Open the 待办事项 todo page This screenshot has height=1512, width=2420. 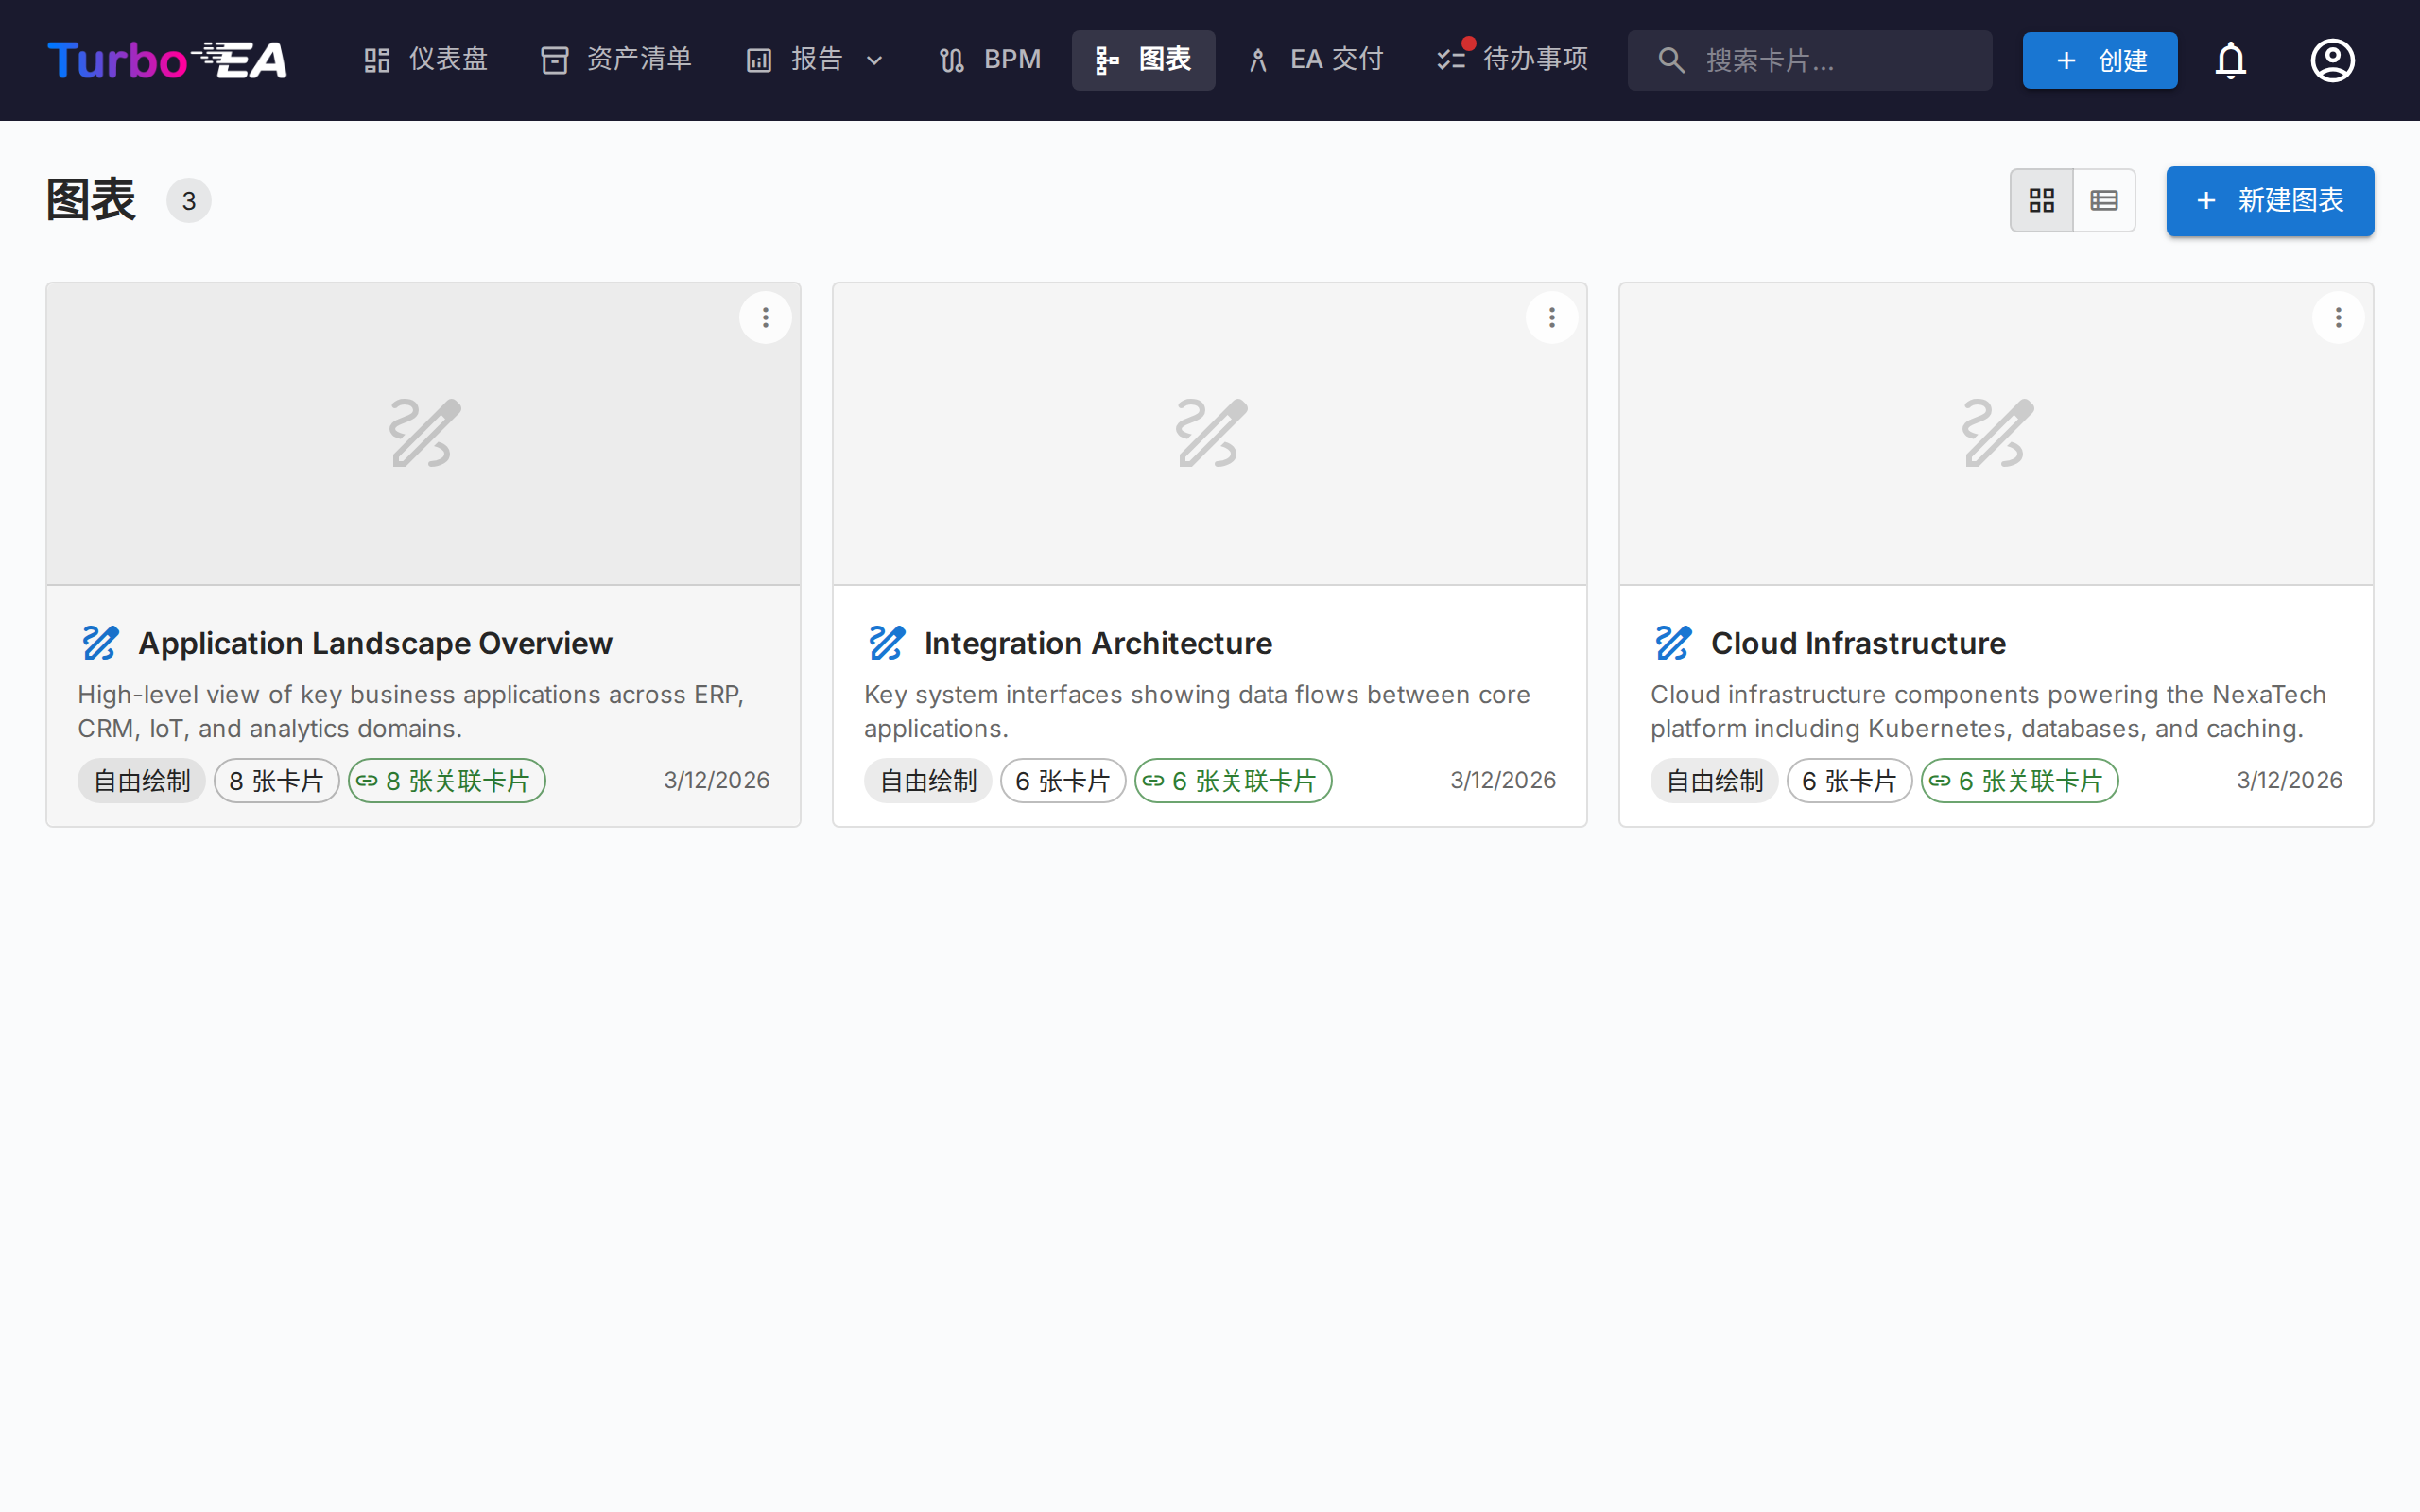[1512, 60]
